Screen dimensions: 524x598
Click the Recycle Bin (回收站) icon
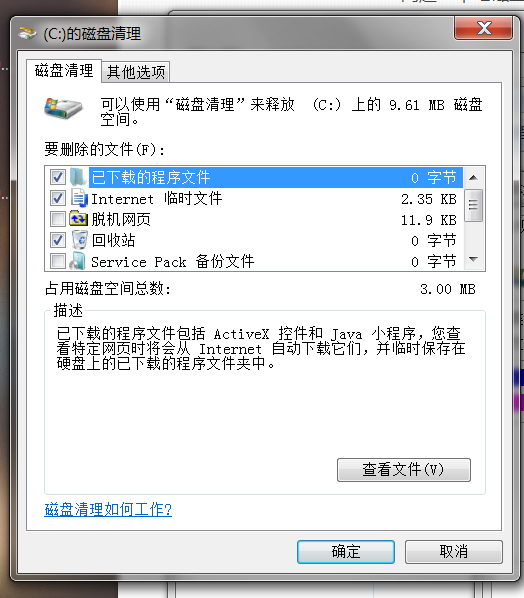point(79,240)
